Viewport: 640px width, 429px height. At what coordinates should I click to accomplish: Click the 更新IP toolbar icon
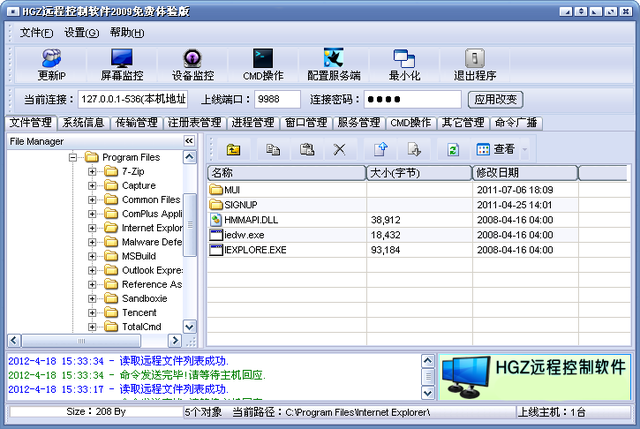[x=51, y=64]
